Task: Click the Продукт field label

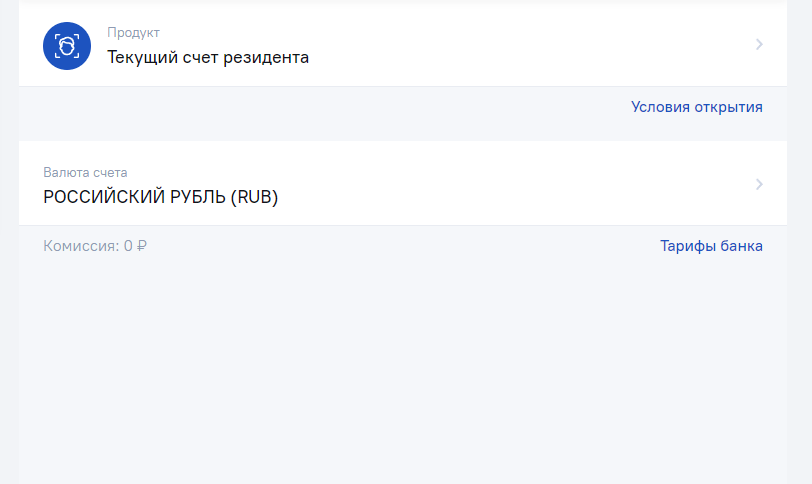Action: click(133, 33)
